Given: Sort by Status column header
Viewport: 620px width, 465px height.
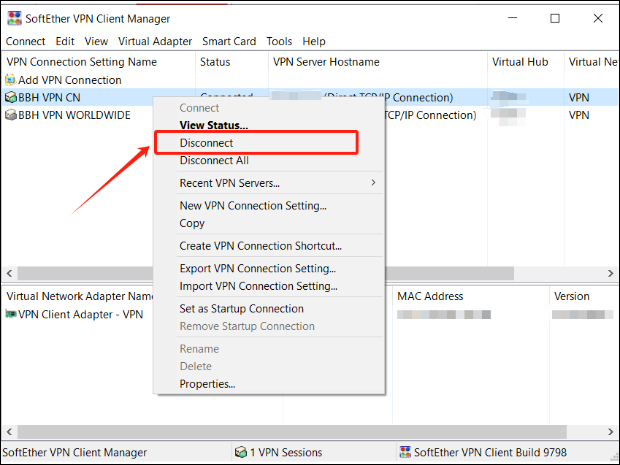Looking at the screenshot, I should click(x=215, y=62).
